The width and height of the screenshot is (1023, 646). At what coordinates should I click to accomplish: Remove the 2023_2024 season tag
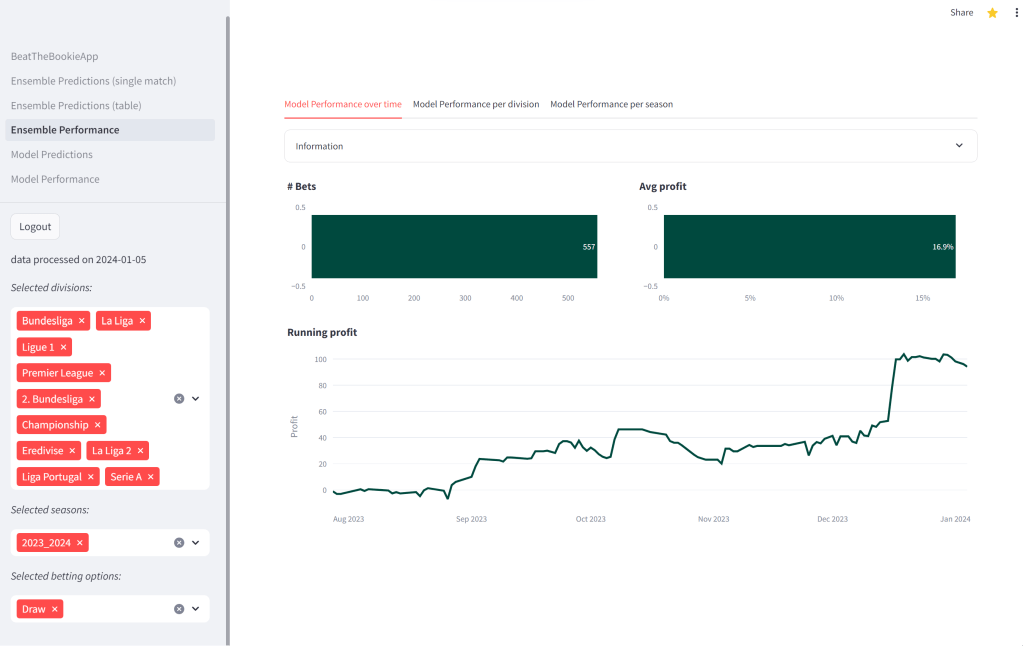[x=80, y=543]
